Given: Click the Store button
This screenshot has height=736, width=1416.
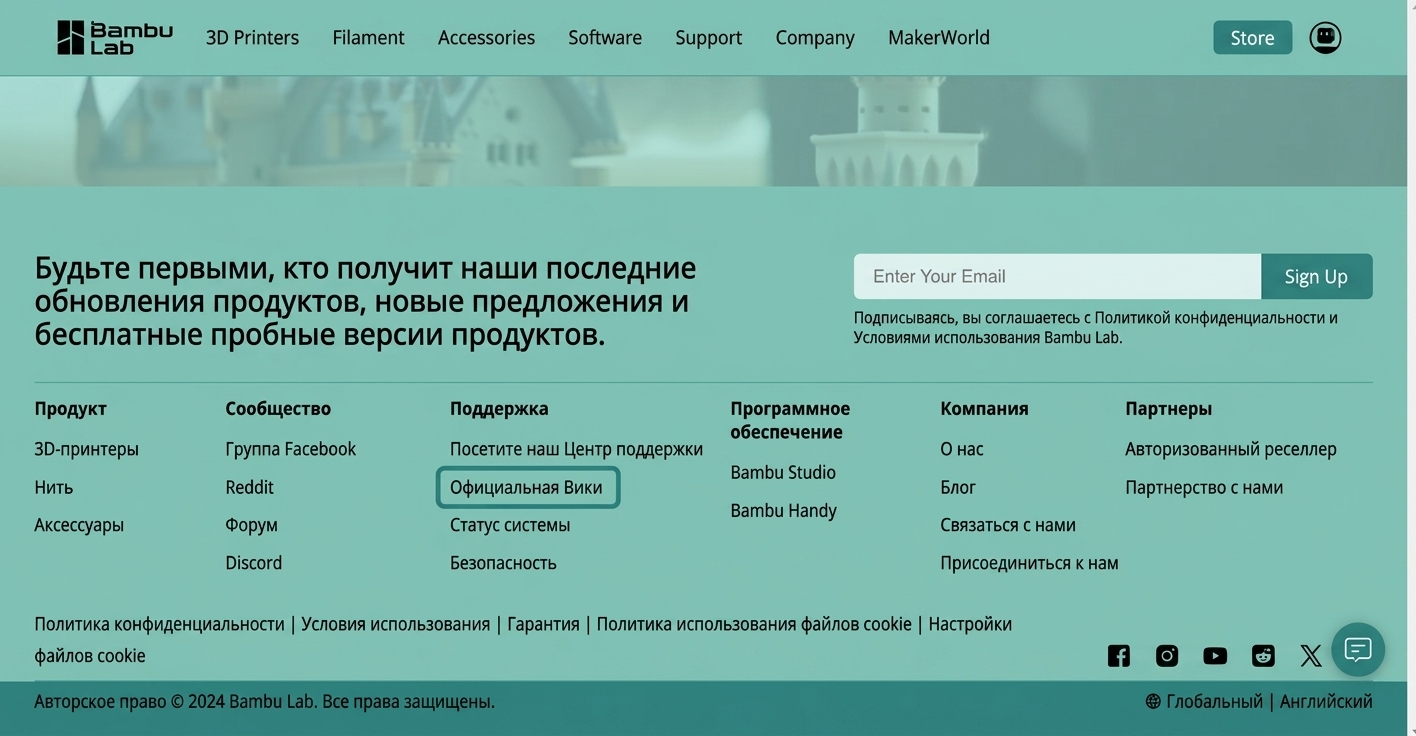Looking at the screenshot, I should click(1252, 38).
